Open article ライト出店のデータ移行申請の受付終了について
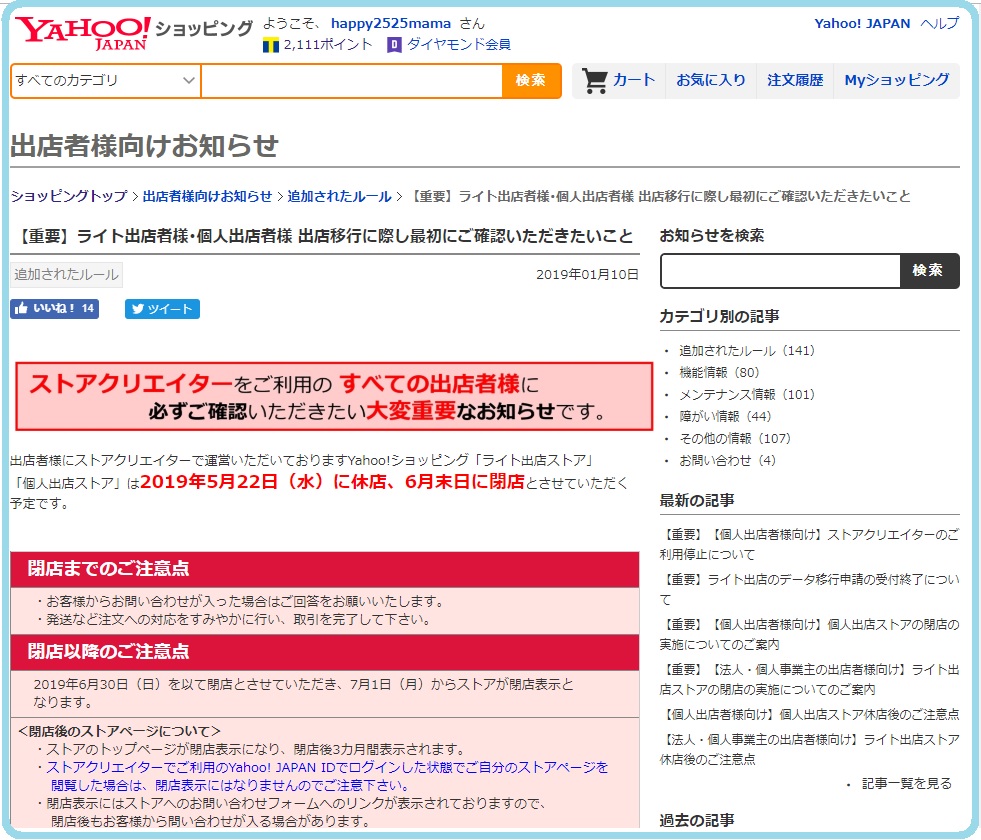The image size is (981, 840). (809, 590)
